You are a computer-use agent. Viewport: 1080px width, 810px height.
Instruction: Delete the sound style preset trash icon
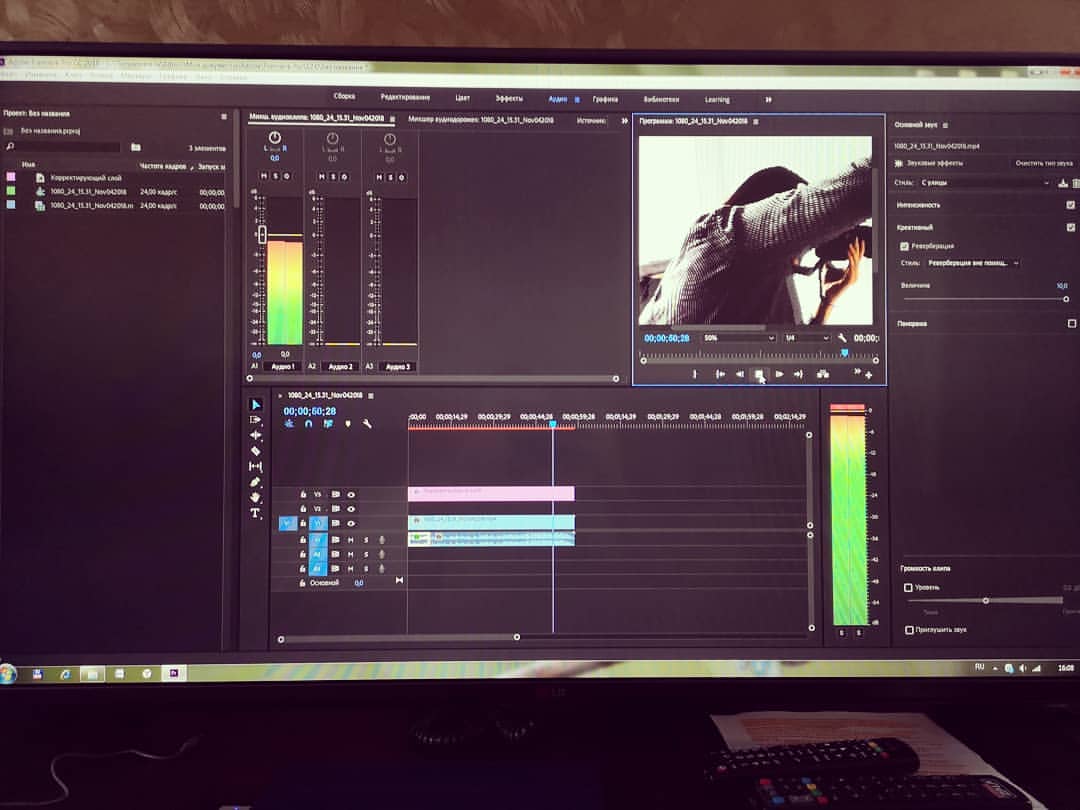[x=1076, y=183]
